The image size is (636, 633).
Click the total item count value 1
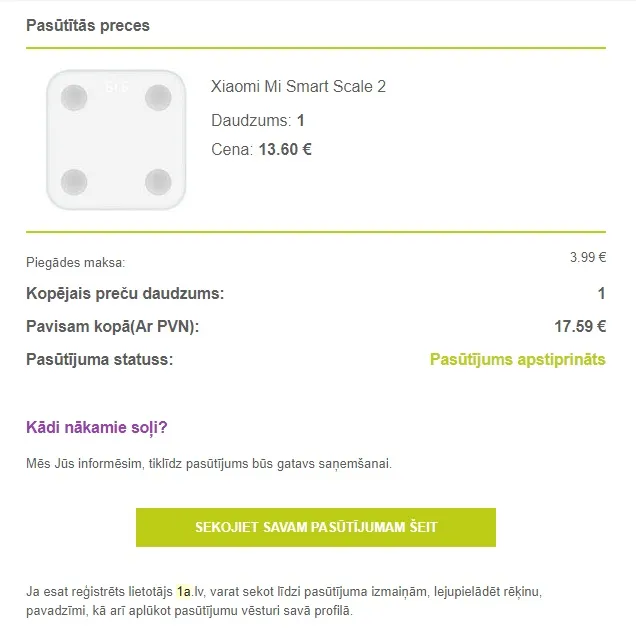(602, 293)
